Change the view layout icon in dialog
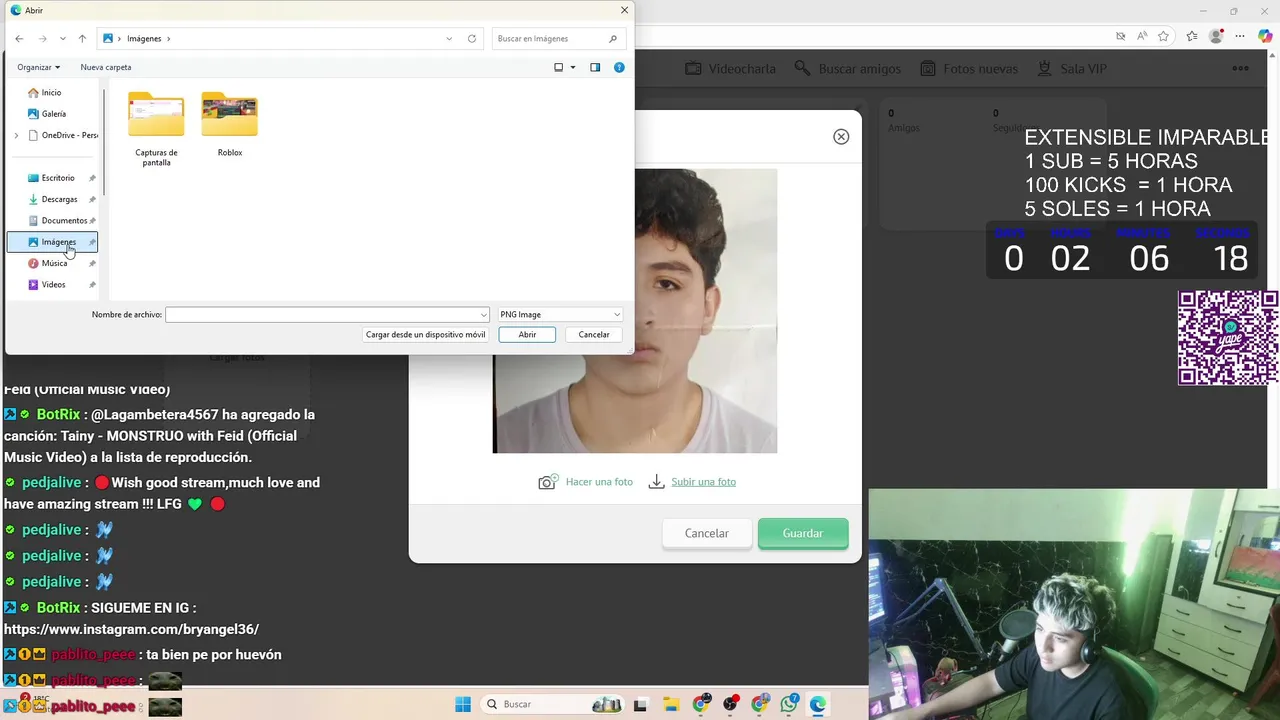1280x720 pixels. tap(559, 67)
